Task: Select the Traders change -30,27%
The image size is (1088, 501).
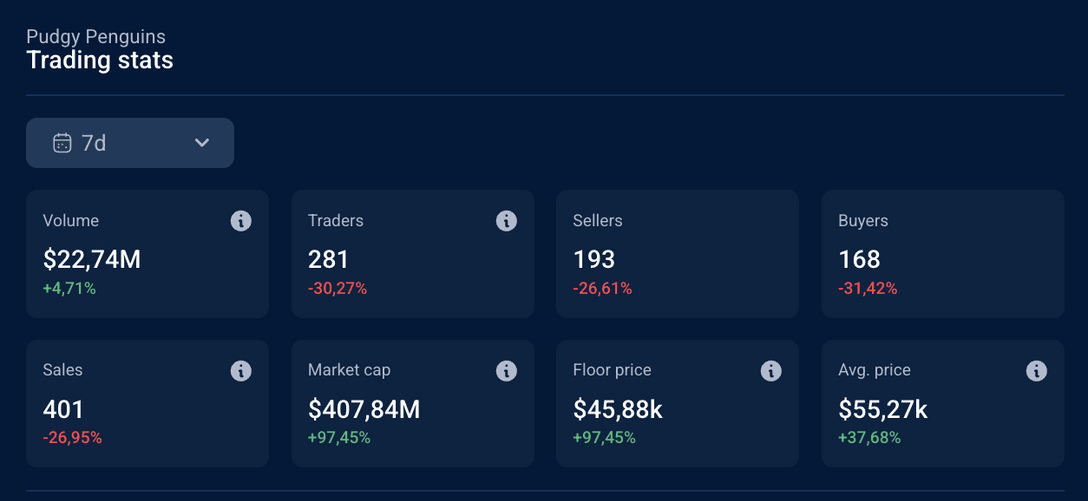Action: (x=338, y=289)
